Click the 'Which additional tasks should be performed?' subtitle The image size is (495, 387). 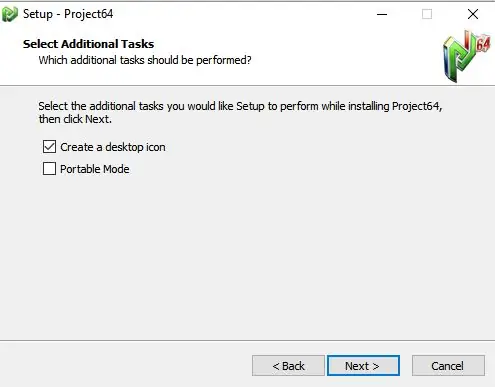[x=145, y=60]
